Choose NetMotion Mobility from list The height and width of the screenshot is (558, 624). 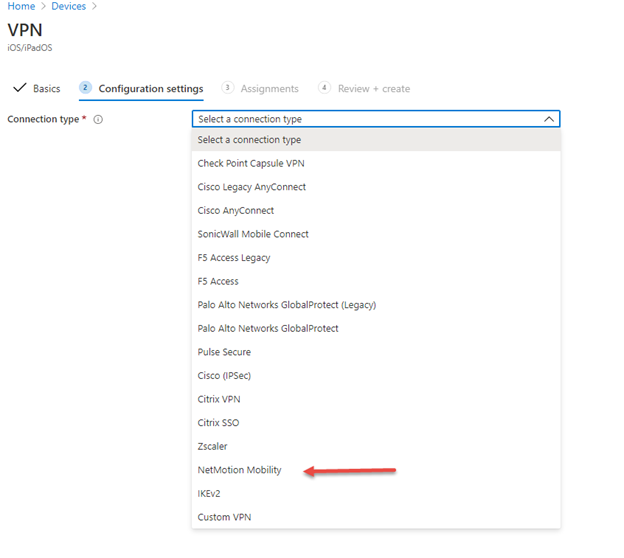pyautogui.click(x=240, y=470)
